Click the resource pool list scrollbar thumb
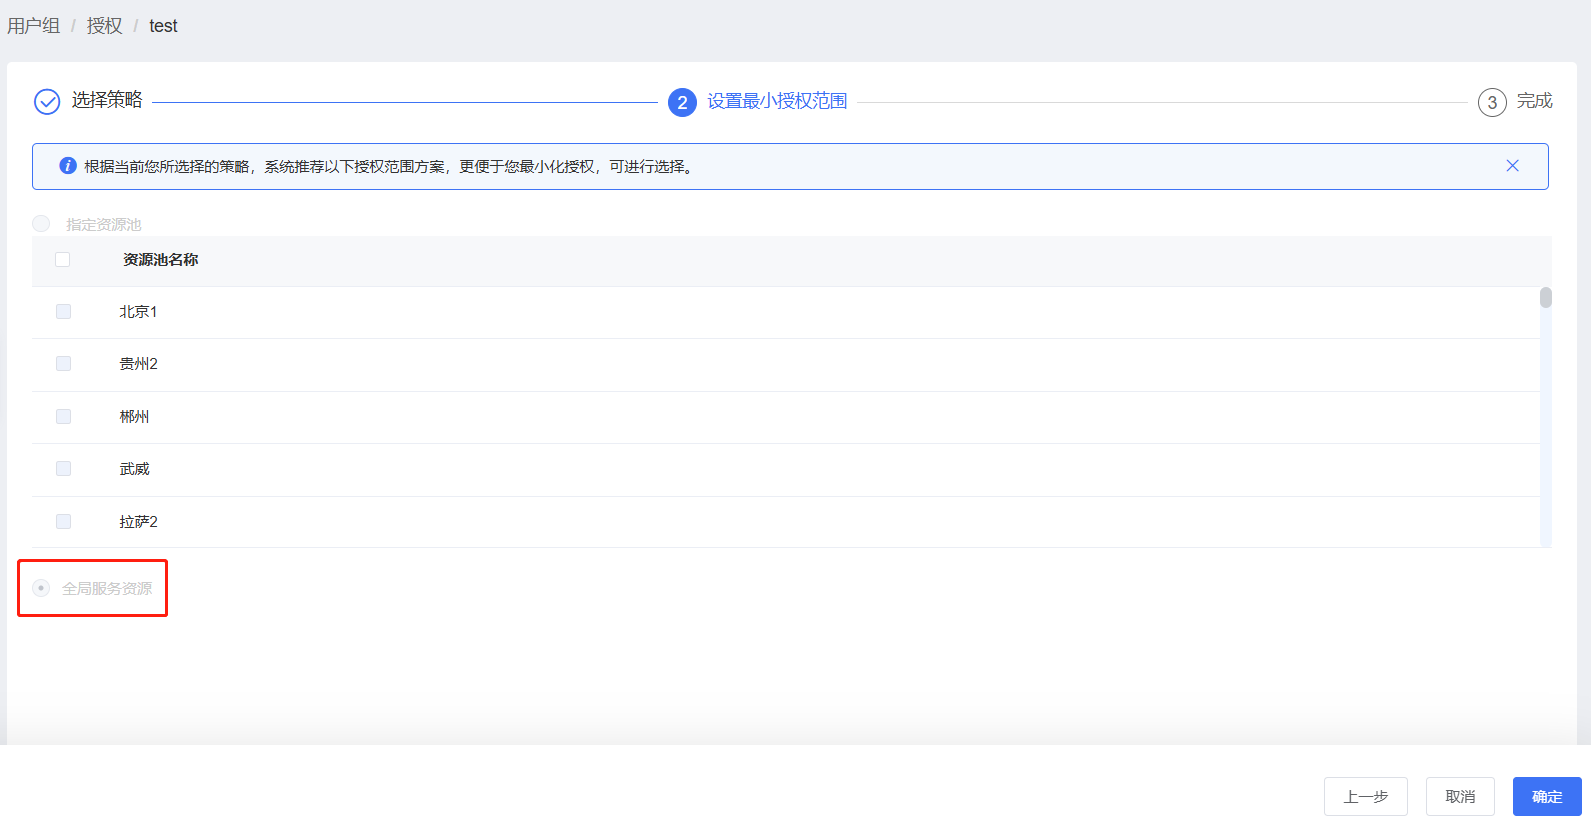Screen dimensions: 1591x832 [1546, 298]
